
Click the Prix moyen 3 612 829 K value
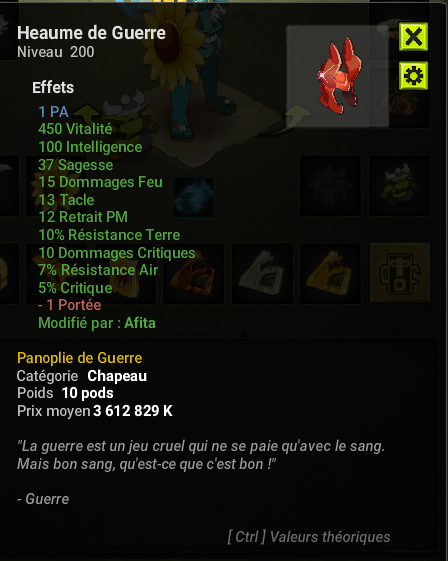click(133, 411)
